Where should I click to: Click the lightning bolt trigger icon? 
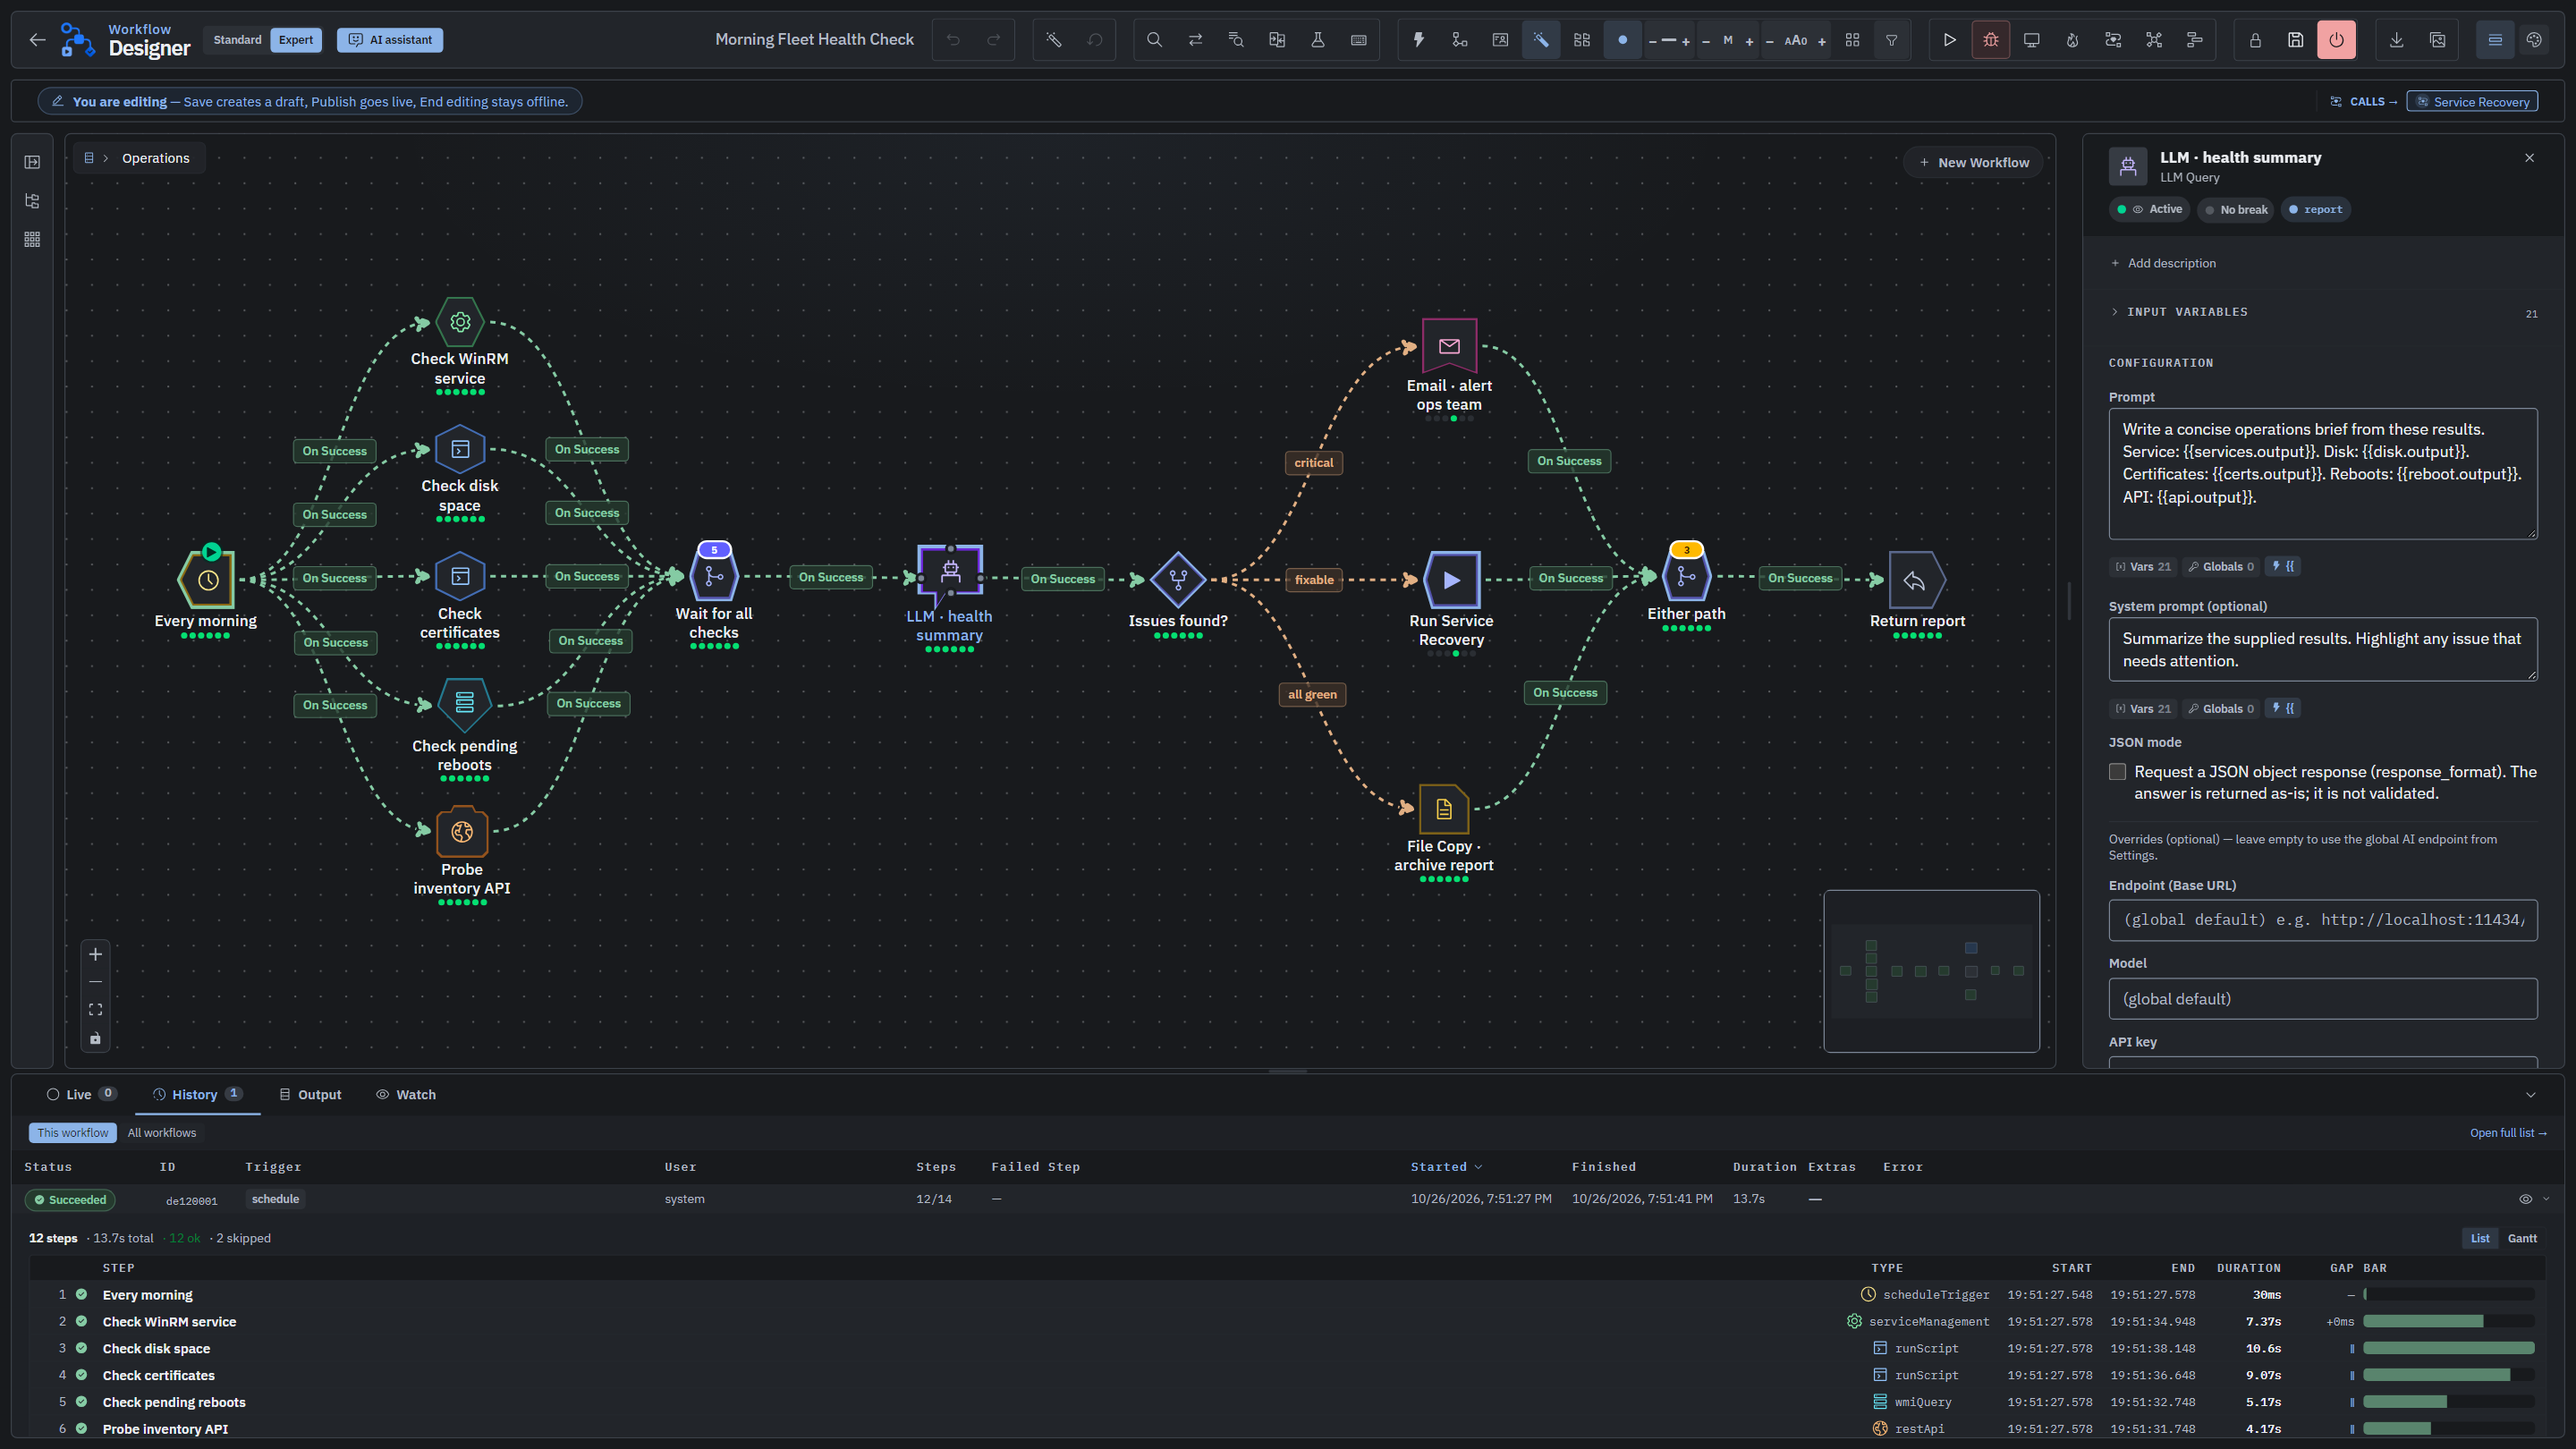(1418, 40)
